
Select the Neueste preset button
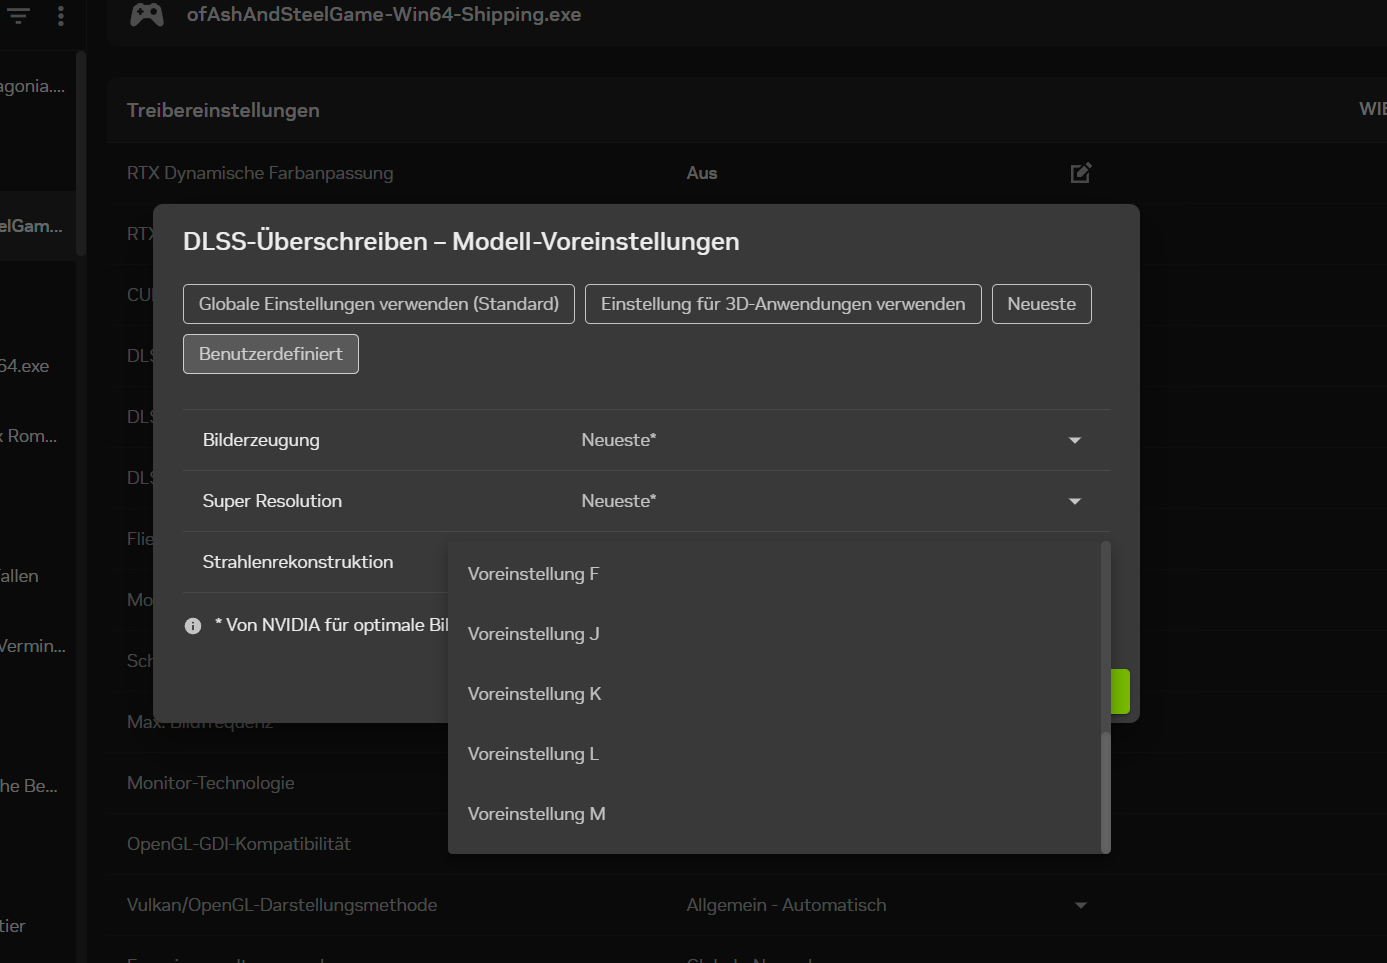click(1042, 304)
